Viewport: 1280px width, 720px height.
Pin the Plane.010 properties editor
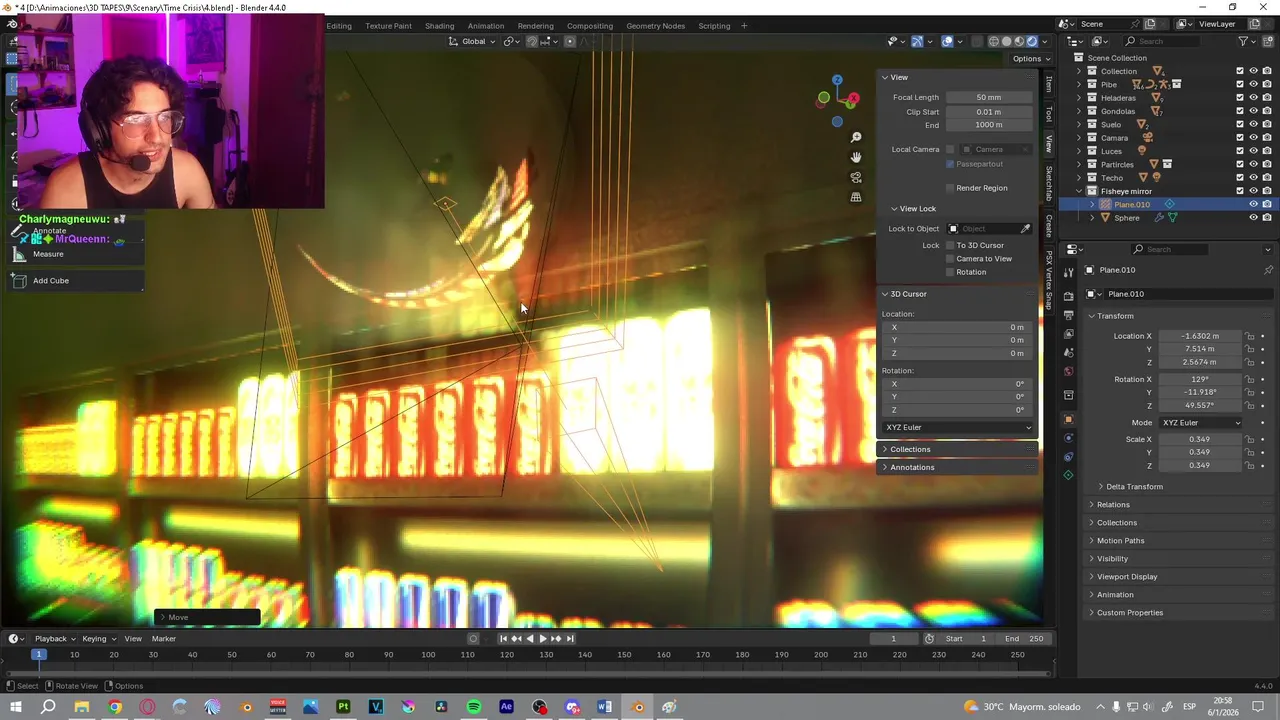1268,270
